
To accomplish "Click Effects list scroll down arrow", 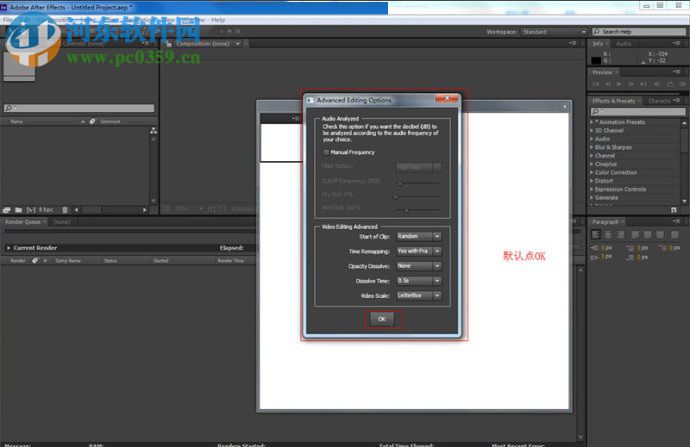I will (x=684, y=201).
